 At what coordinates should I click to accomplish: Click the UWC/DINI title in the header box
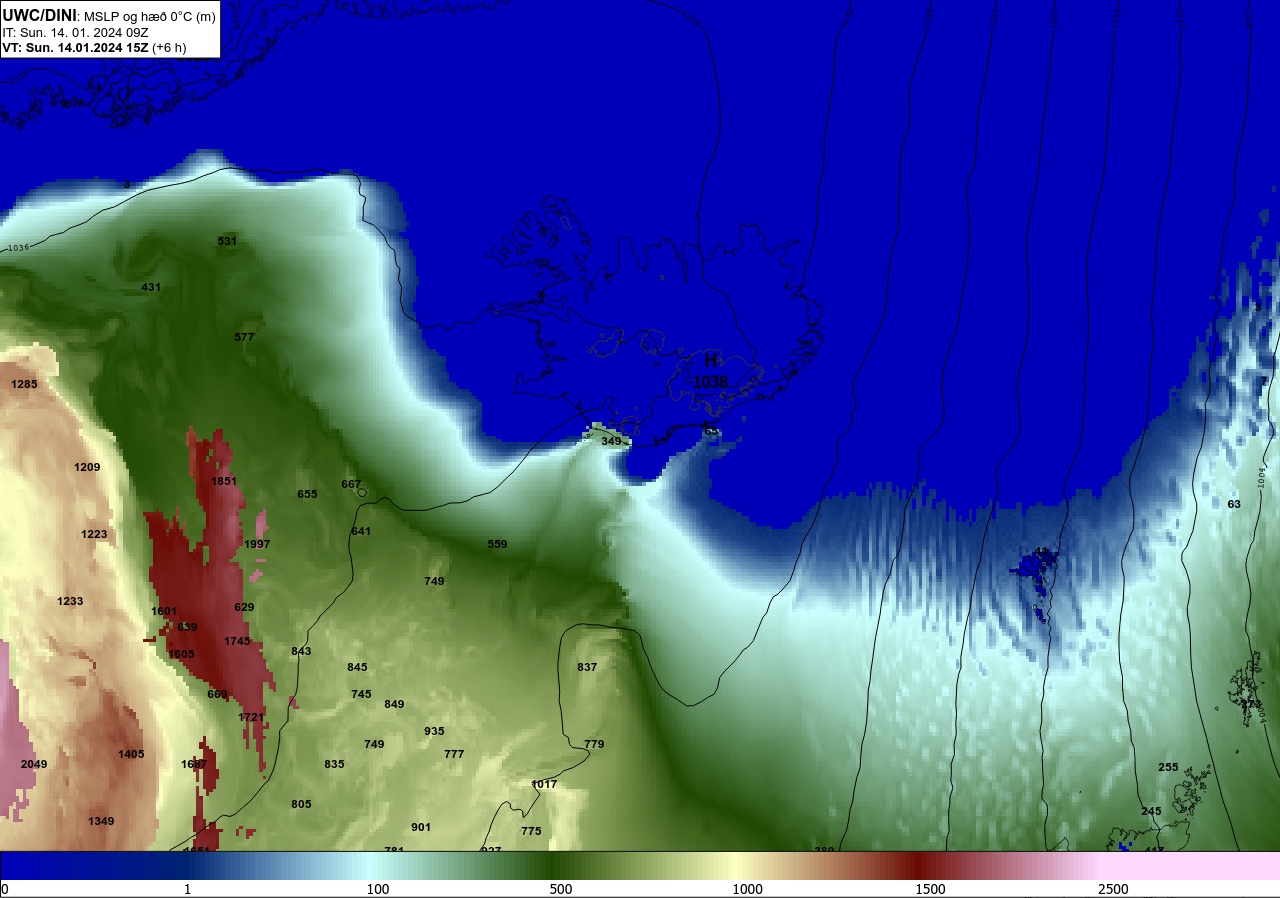tap(40, 15)
